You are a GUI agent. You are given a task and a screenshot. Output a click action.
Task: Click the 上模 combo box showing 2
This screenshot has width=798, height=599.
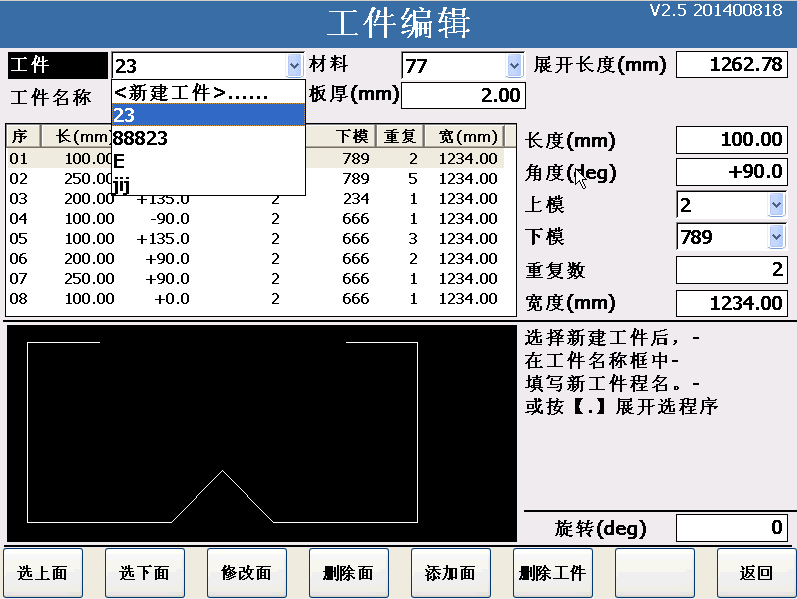[x=731, y=205]
